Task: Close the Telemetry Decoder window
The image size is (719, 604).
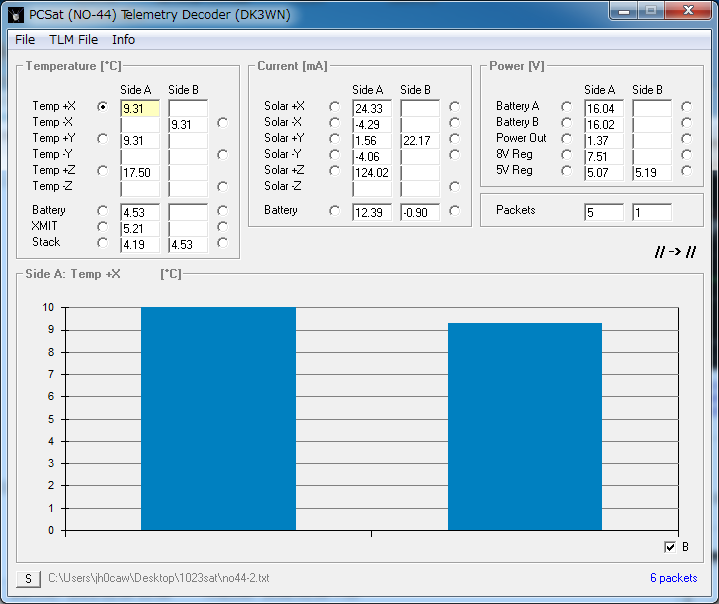Action: 687,10
